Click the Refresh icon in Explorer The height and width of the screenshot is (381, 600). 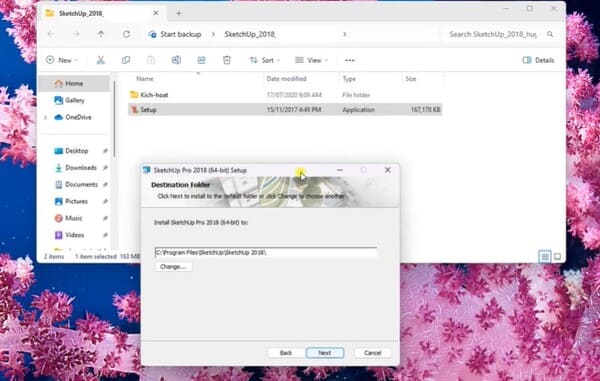coord(126,34)
